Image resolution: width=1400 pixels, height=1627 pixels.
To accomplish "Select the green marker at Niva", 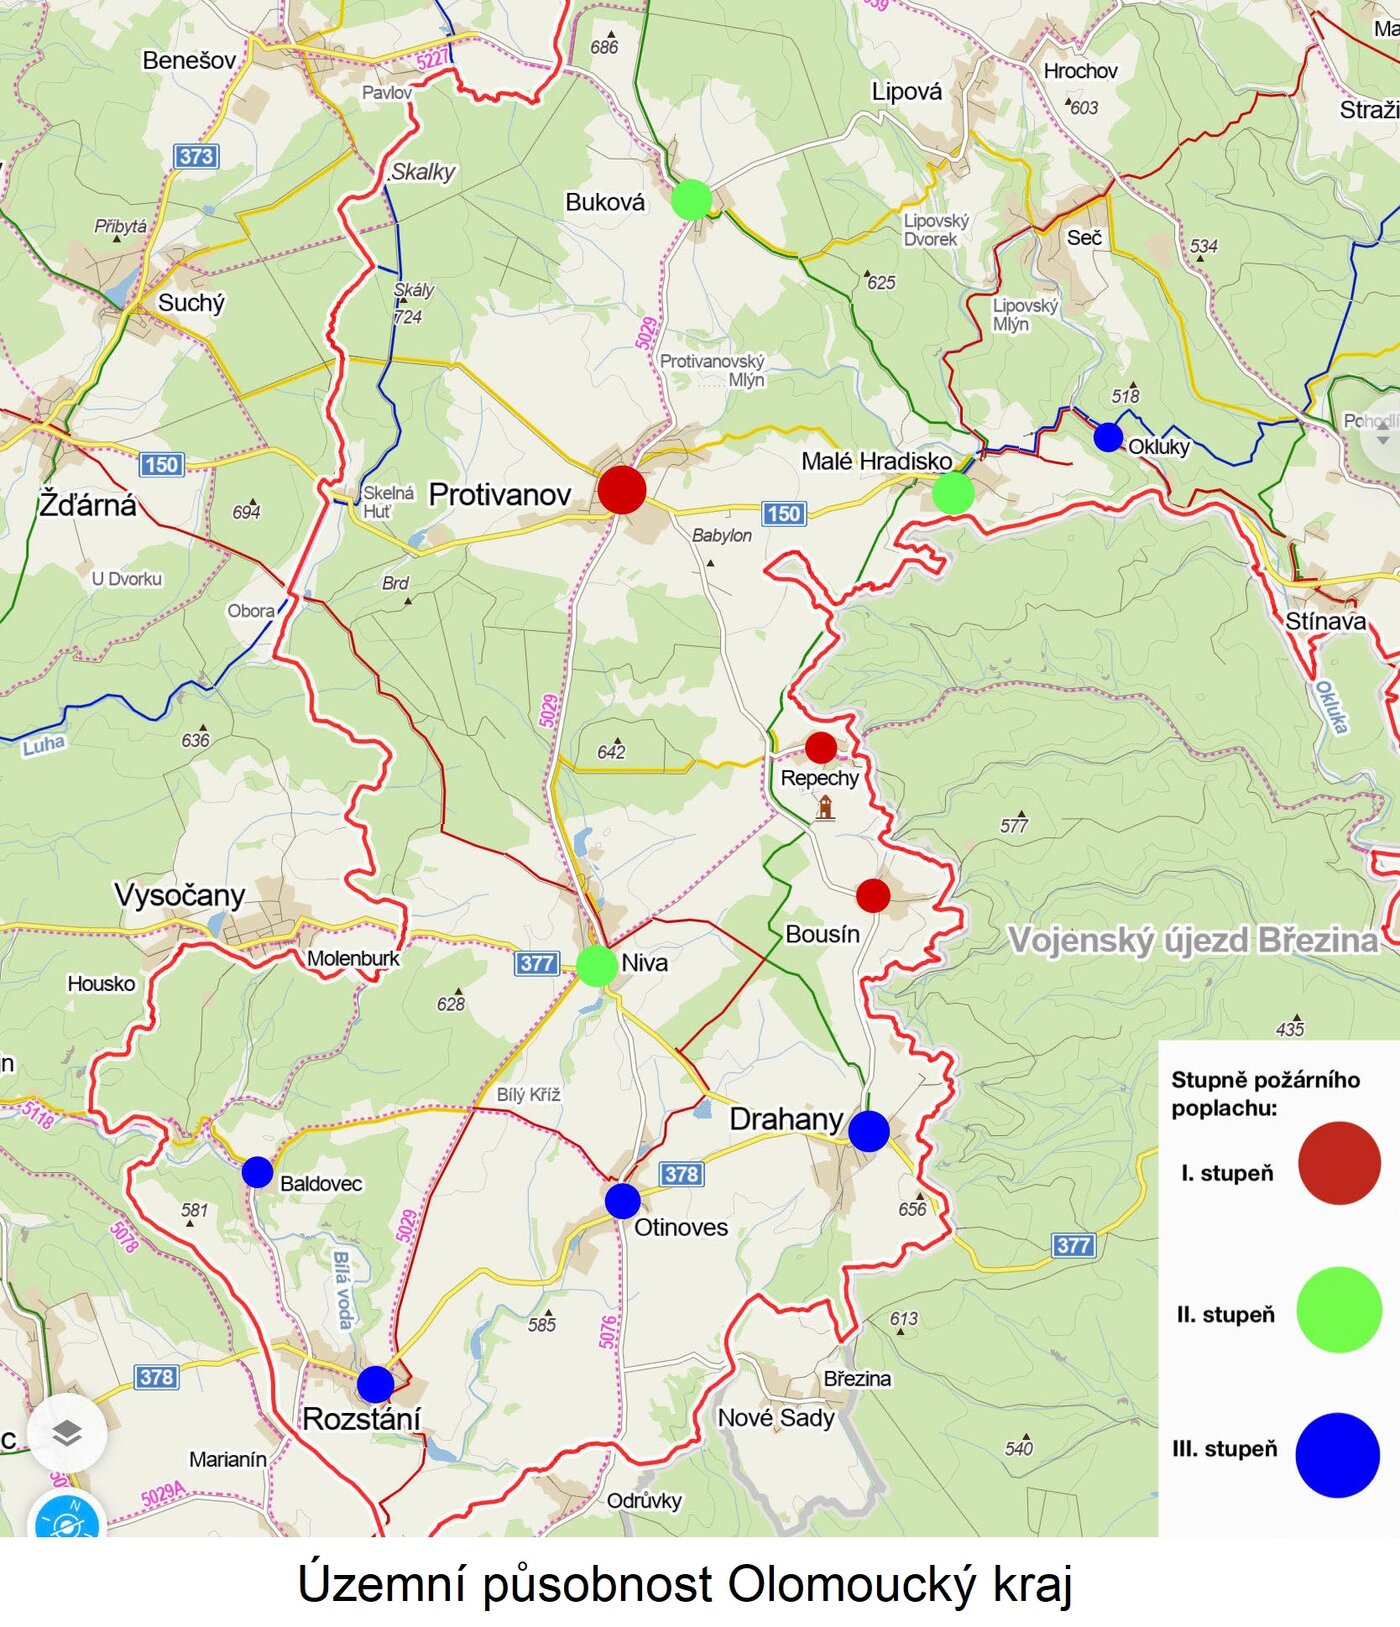I will [597, 966].
